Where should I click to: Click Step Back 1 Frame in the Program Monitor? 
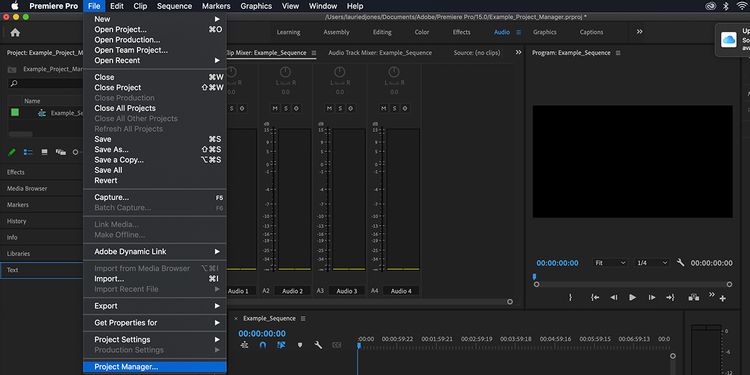click(x=614, y=298)
